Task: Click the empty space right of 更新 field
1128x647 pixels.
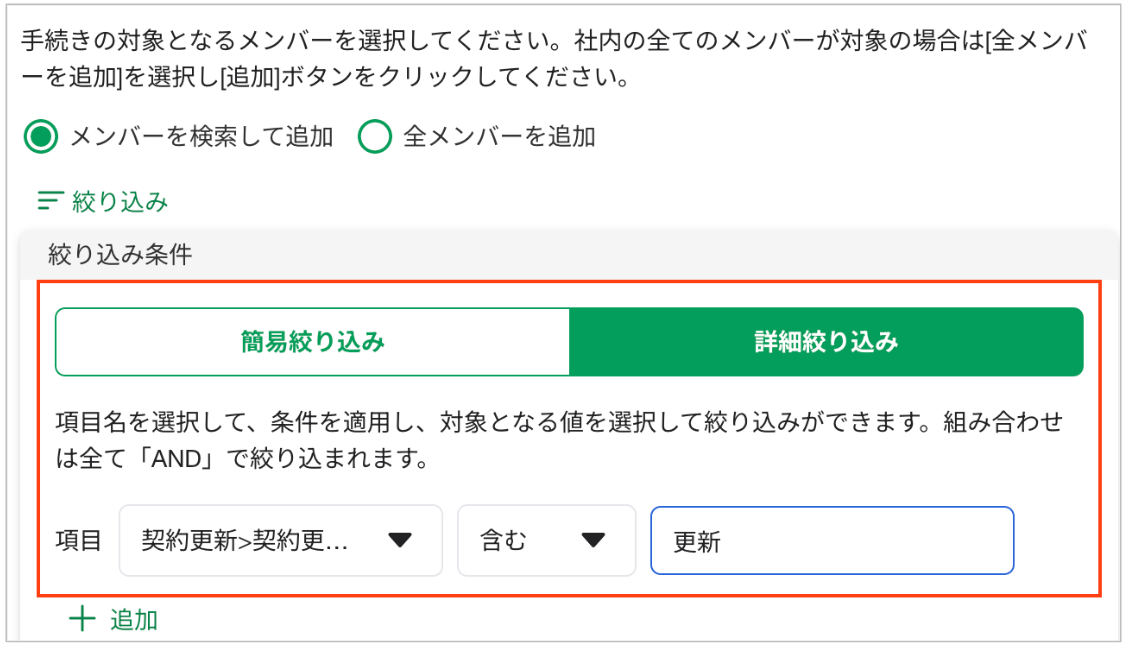Action: click(1056, 540)
